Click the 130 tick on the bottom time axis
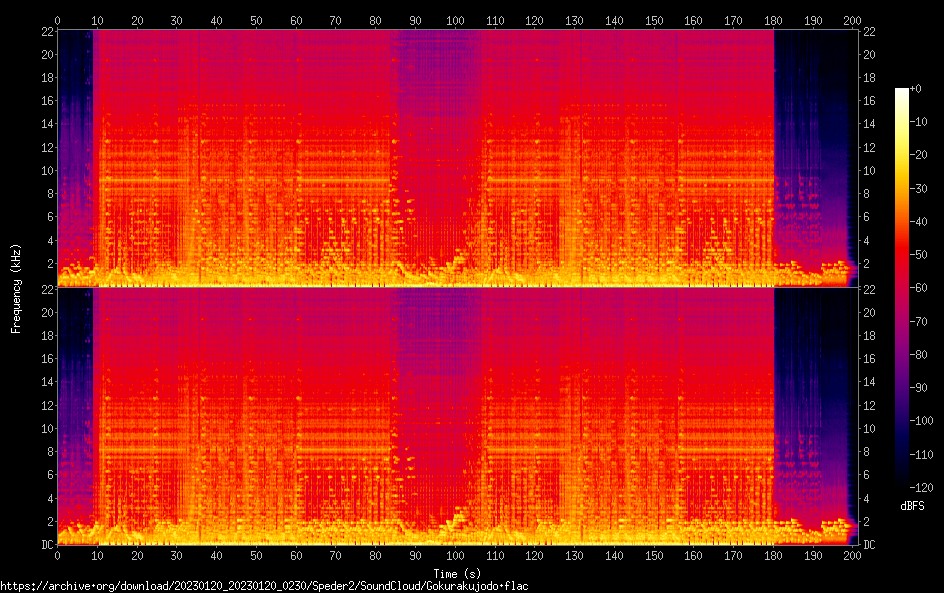Viewport: 944px width, 593px height. [575, 554]
